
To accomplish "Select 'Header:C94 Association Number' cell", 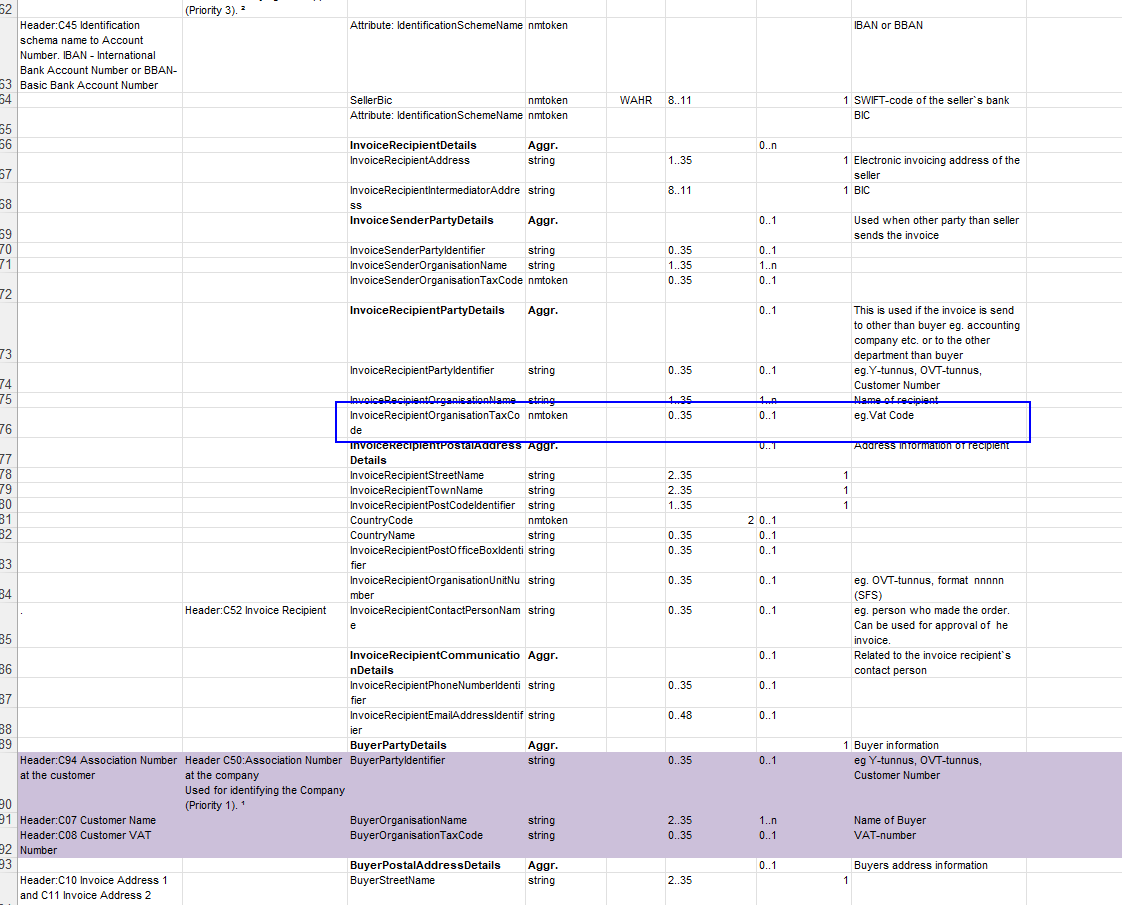I will [x=99, y=783].
